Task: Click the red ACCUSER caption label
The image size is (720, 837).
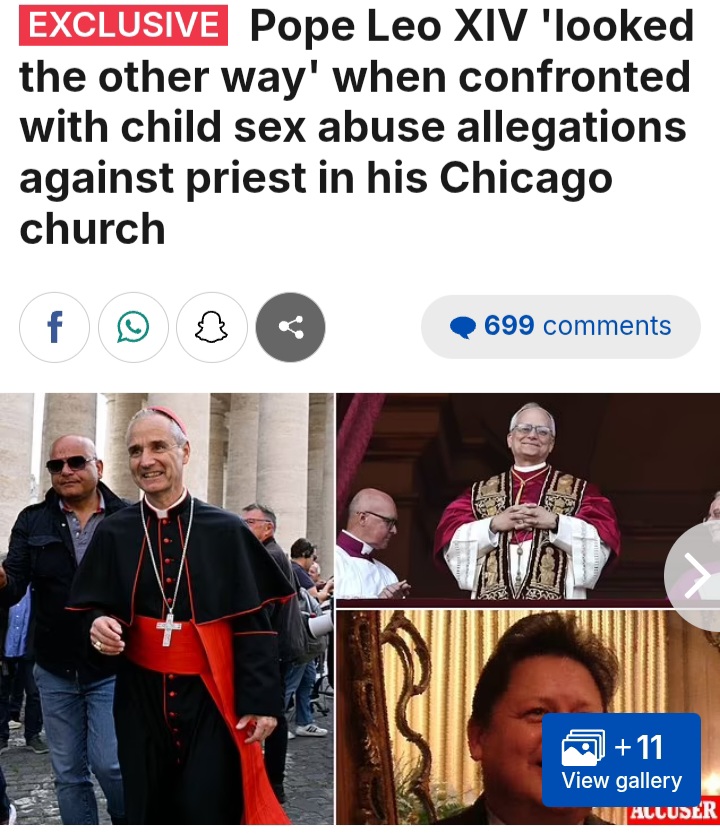Action: tap(673, 811)
